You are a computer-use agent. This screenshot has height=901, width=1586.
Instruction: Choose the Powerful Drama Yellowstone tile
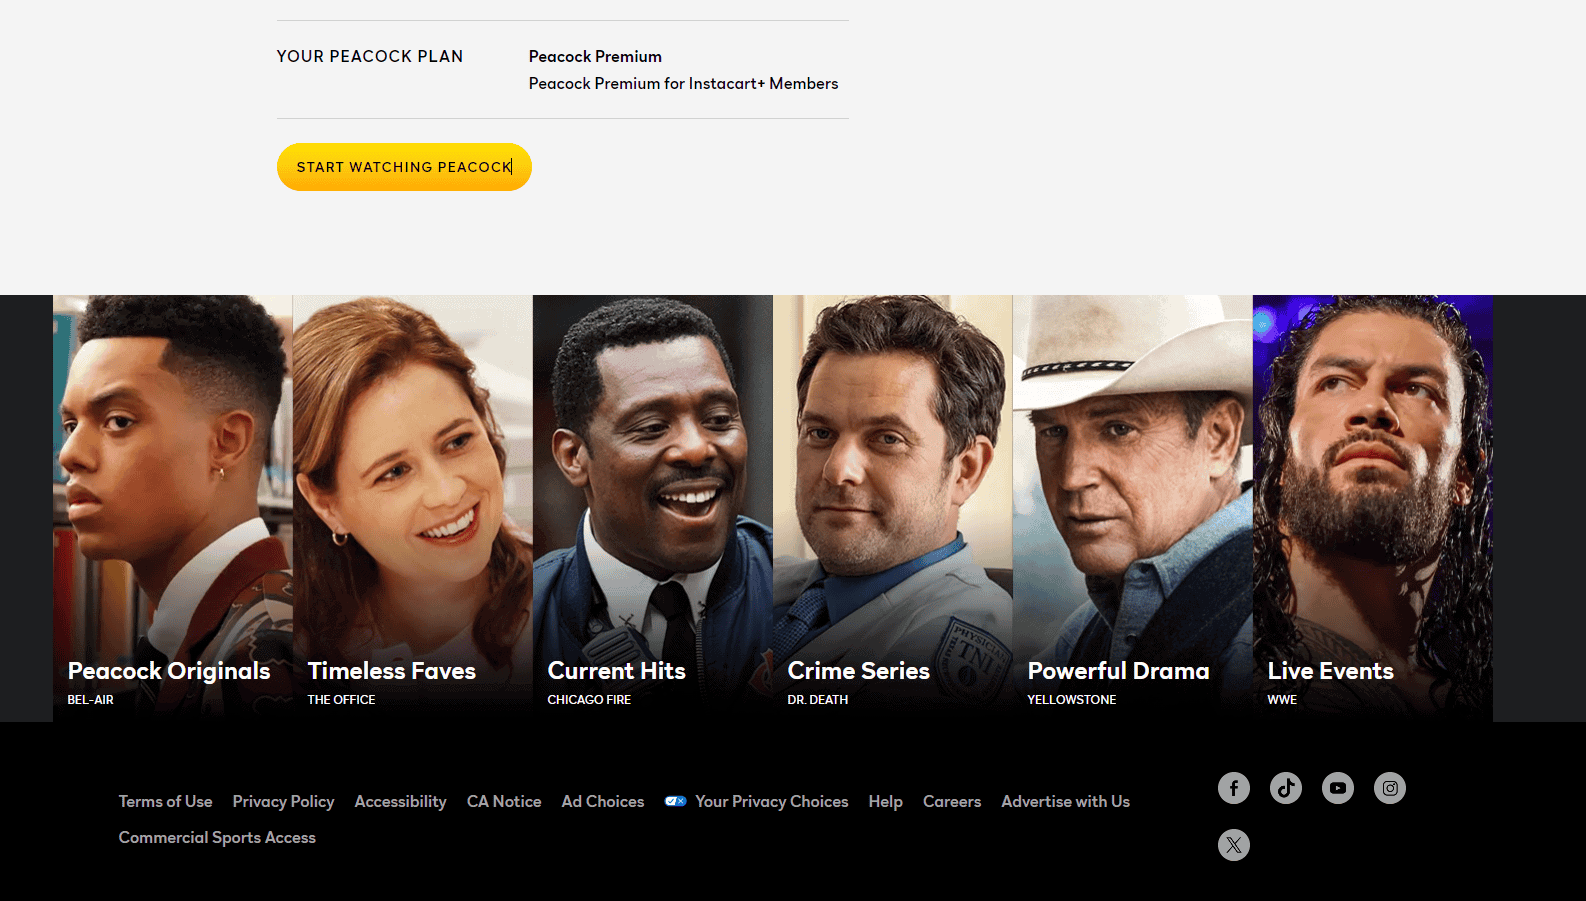coord(1132,508)
